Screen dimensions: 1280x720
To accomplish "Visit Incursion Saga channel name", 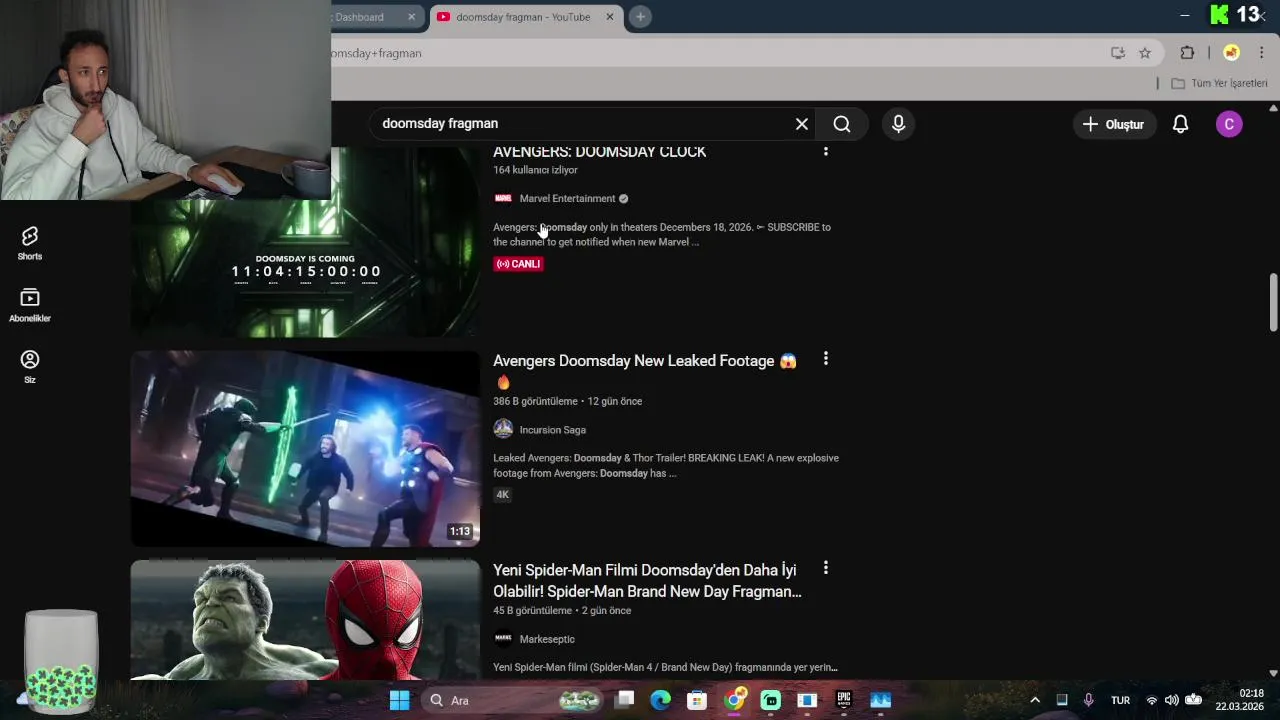I will click(553, 429).
